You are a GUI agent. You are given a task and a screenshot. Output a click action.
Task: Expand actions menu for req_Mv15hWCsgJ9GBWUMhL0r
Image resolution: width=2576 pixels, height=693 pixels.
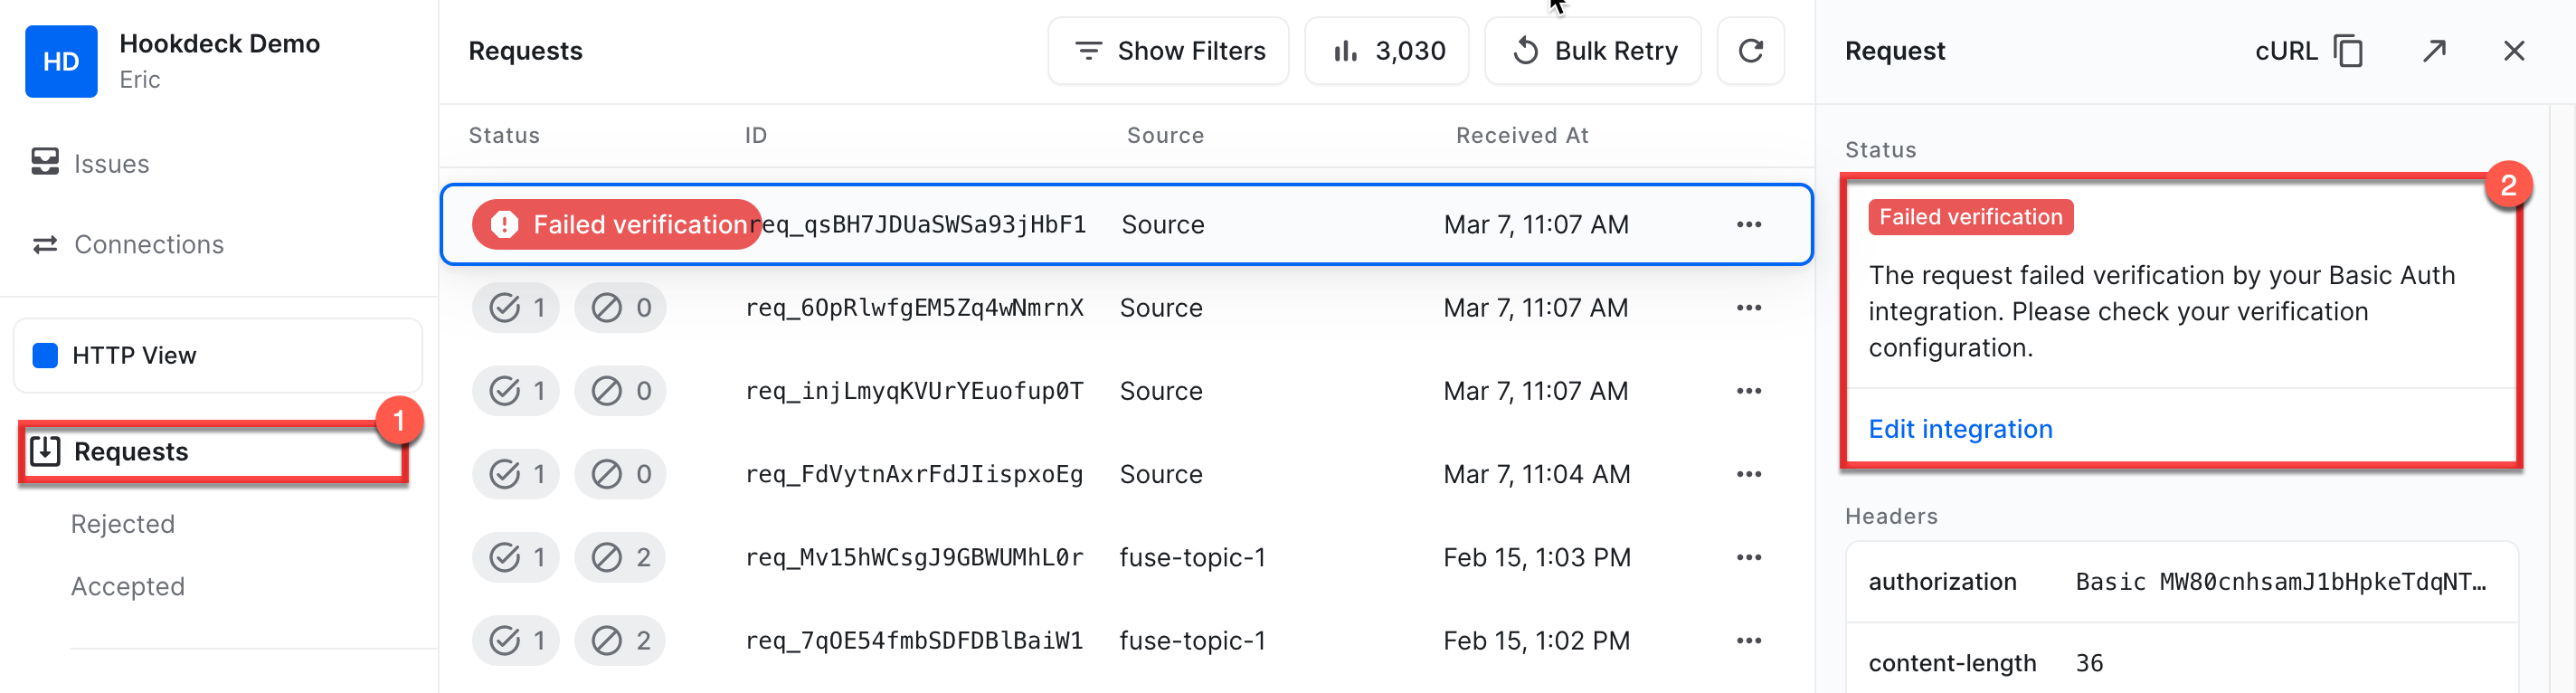point(1748,558)
